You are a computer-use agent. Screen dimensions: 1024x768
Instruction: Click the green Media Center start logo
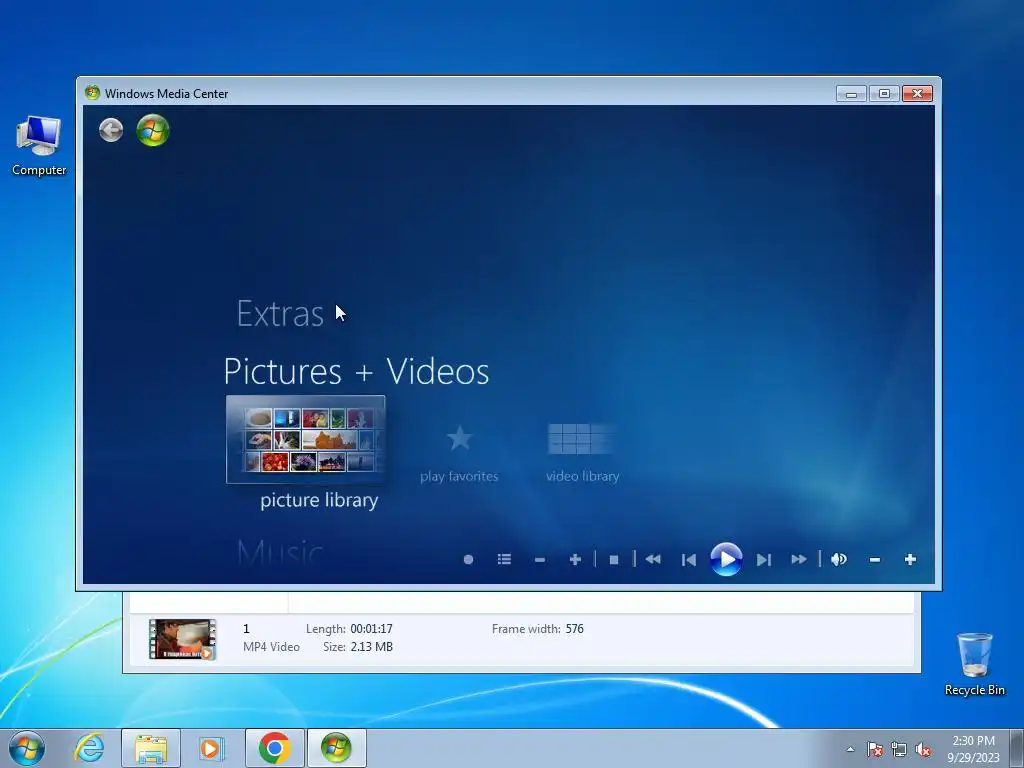(153, 130)
